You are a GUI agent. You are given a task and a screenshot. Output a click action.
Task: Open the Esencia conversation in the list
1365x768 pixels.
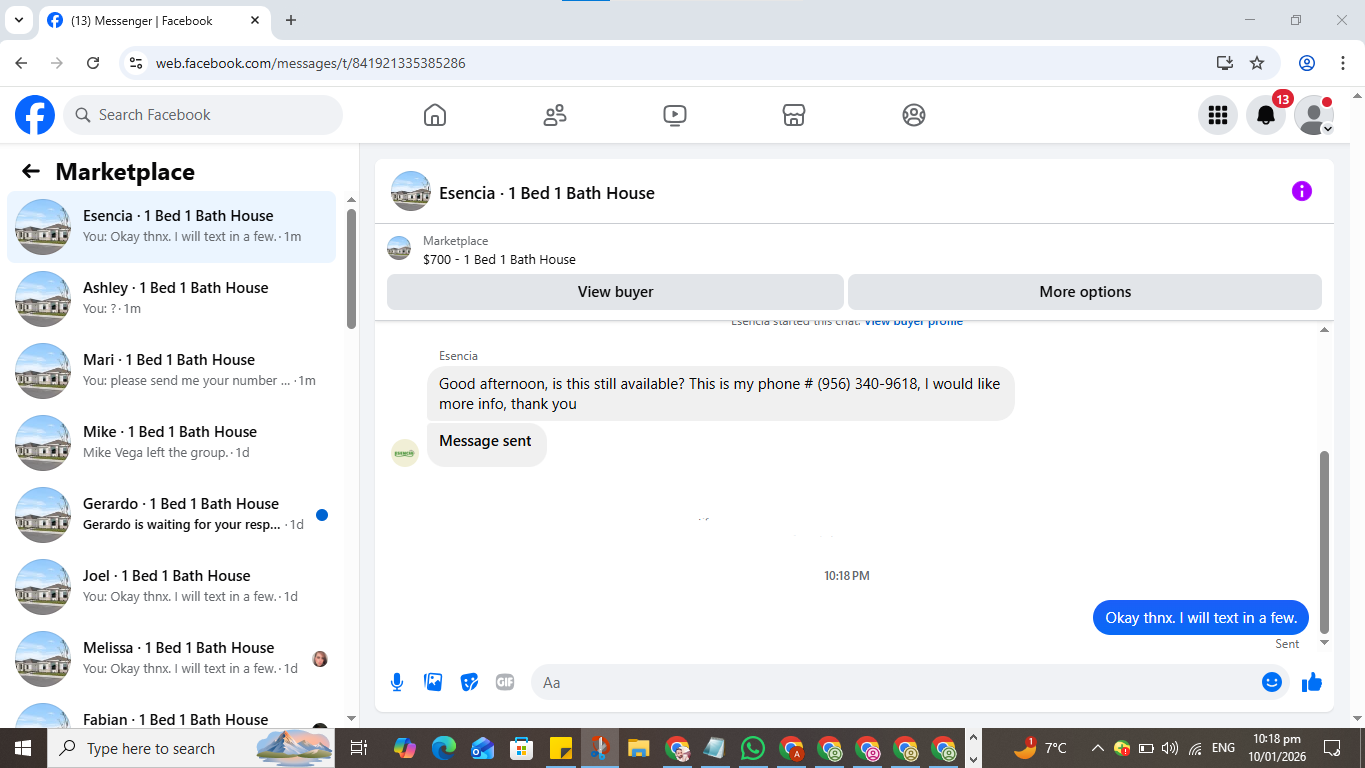point(172,227)
